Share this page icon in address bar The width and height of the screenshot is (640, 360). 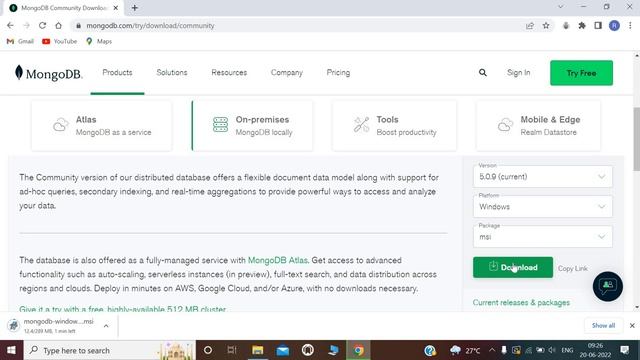coord(530,25)
